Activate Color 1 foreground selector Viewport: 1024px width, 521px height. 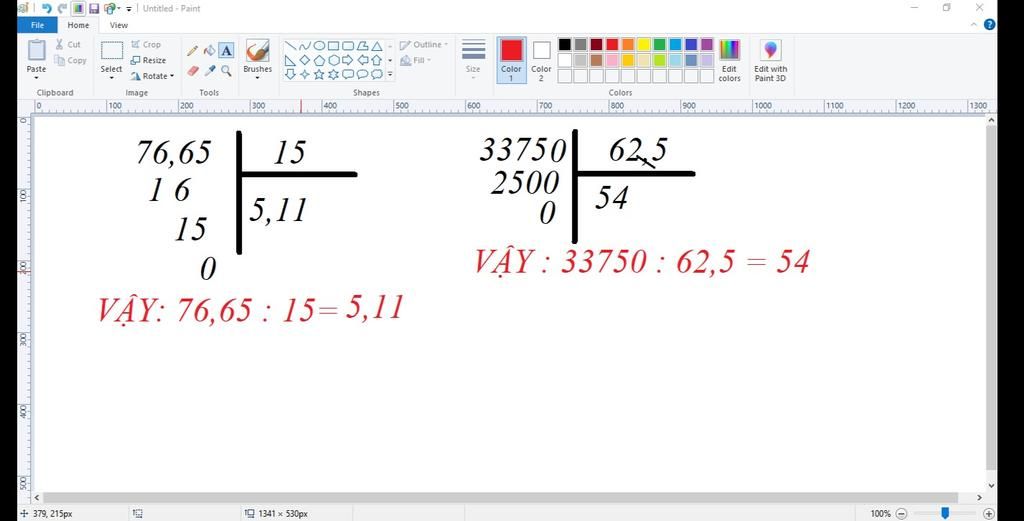(511, 59)
